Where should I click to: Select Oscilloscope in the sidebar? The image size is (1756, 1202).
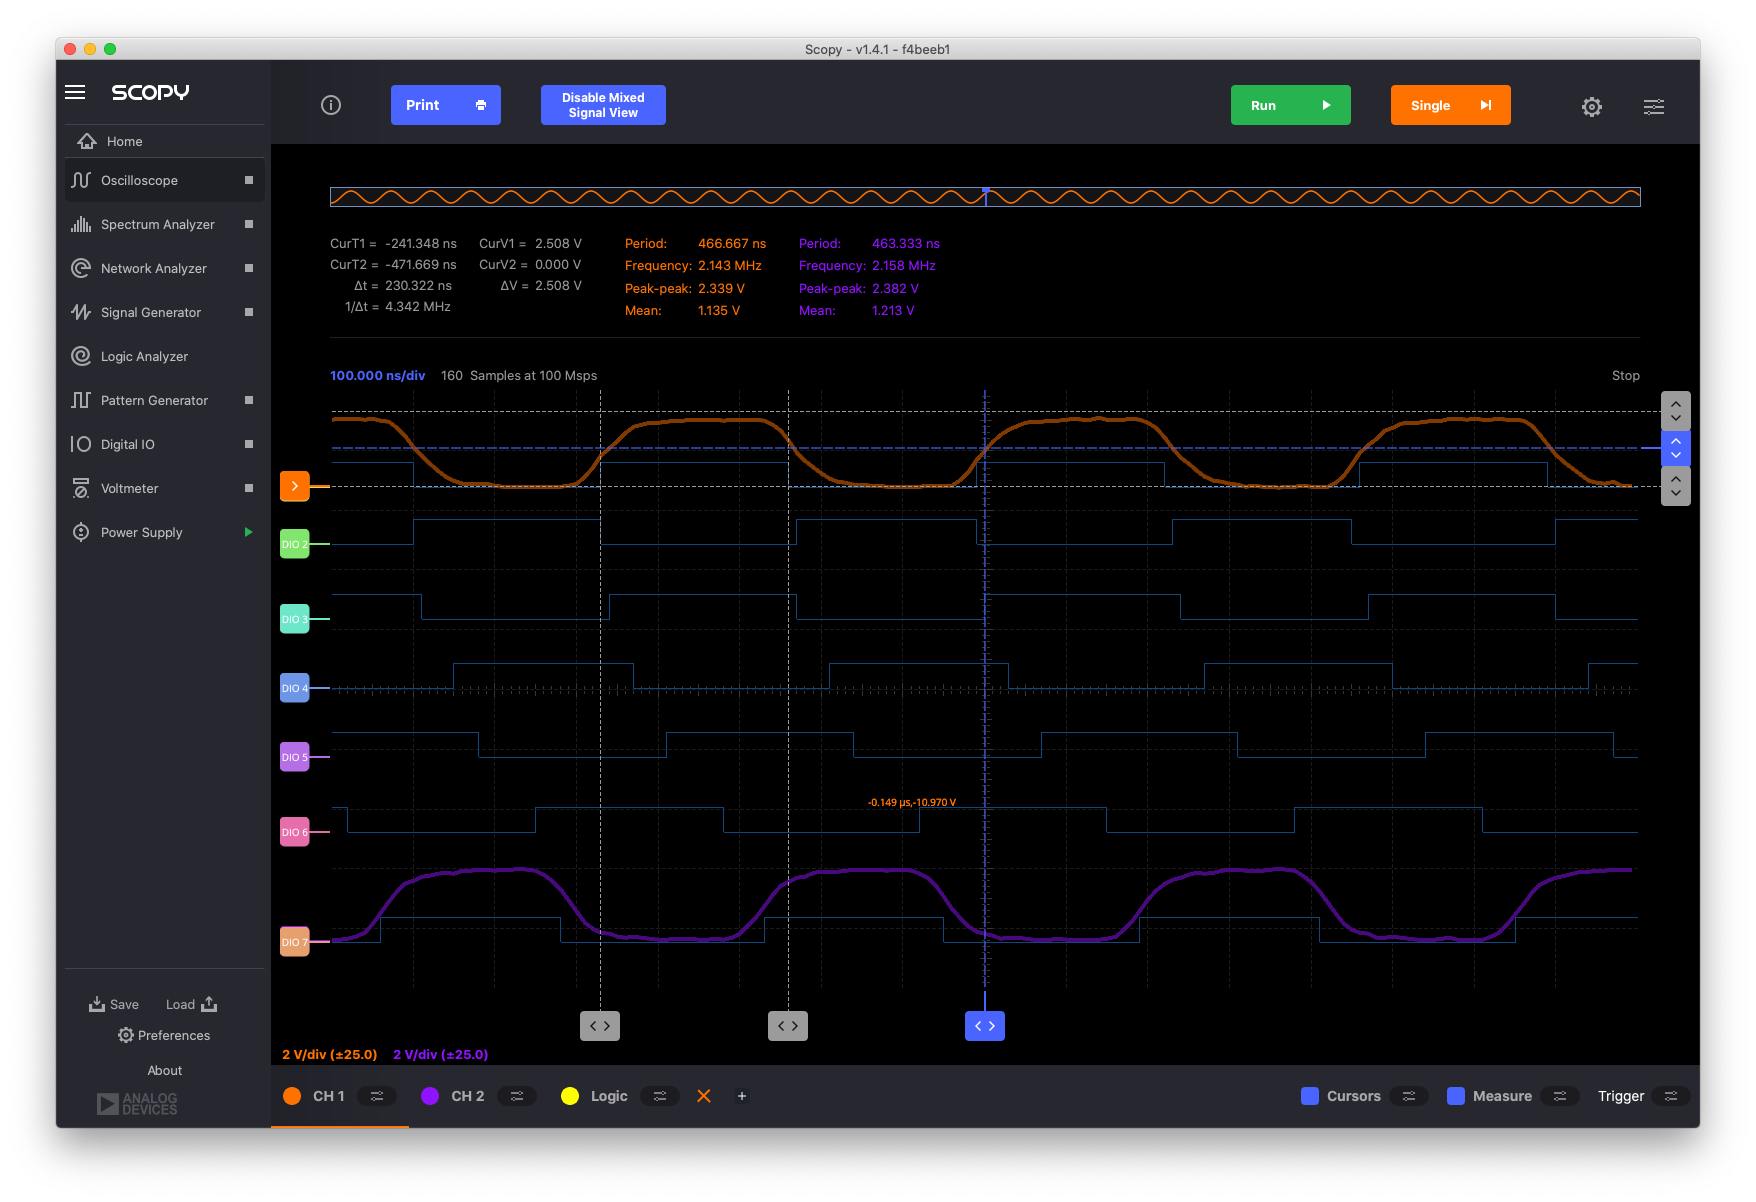coord(164,180)
